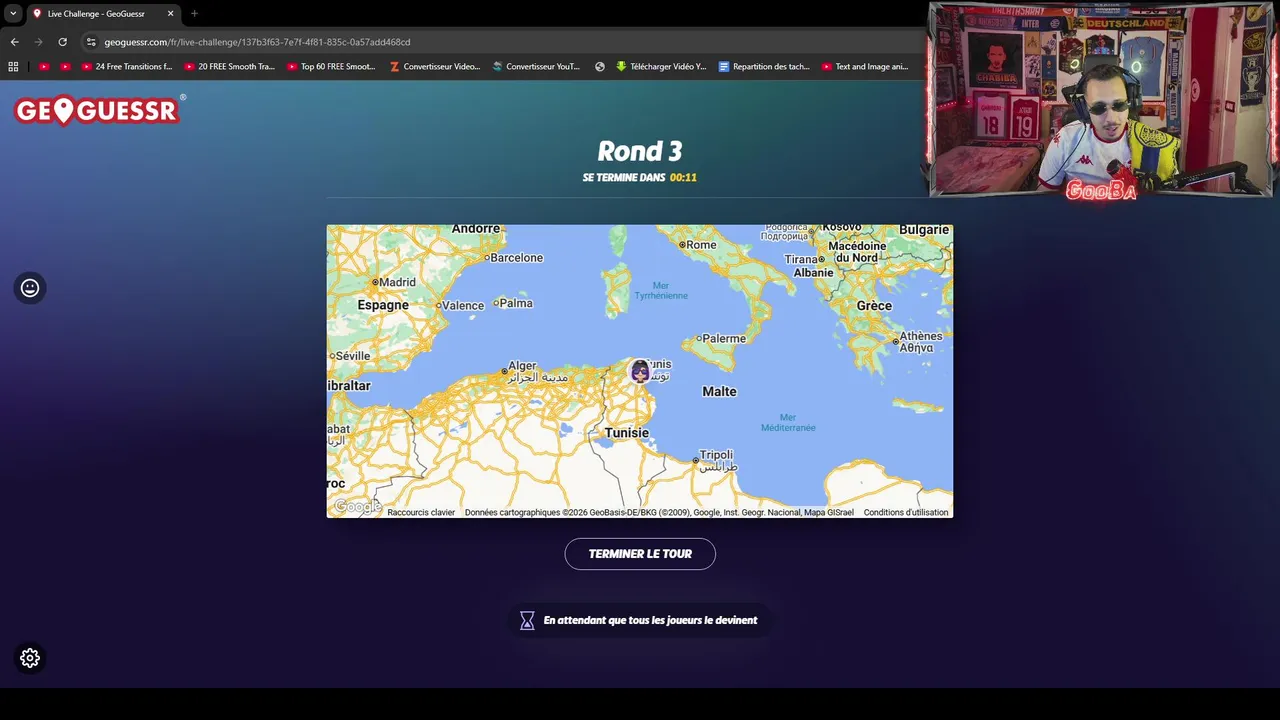The image size is (1280, 720).
Task: Click the Rond 3 heading
Action: click(640, 151)
